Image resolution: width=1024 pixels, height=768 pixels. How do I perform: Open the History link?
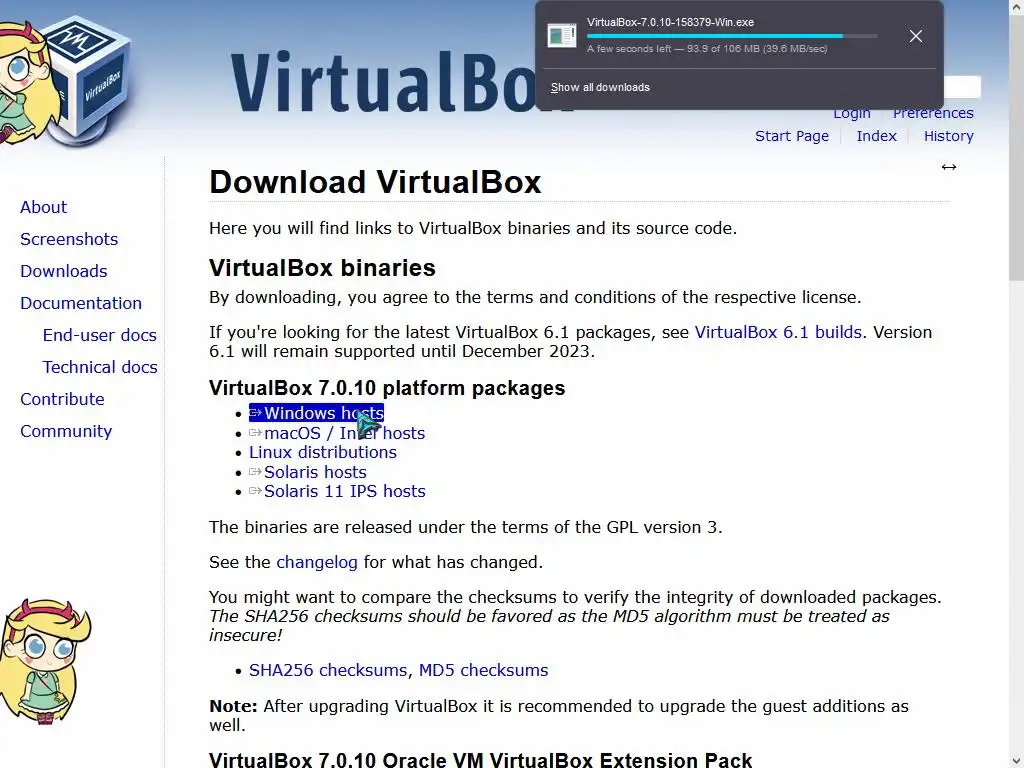(x=948, y=136)
